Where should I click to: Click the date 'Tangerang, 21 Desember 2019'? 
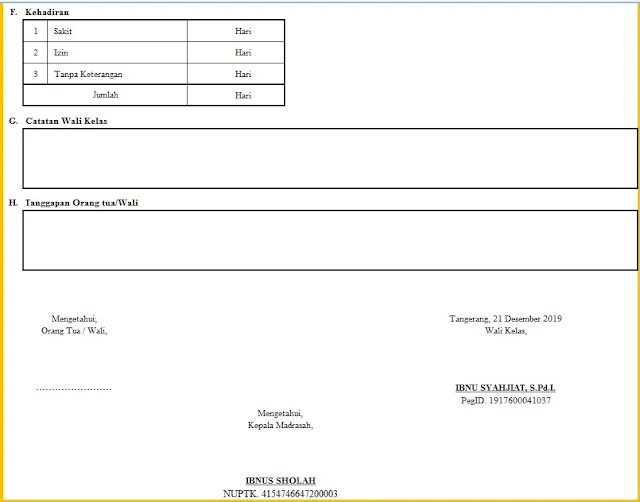click(506, 319)
